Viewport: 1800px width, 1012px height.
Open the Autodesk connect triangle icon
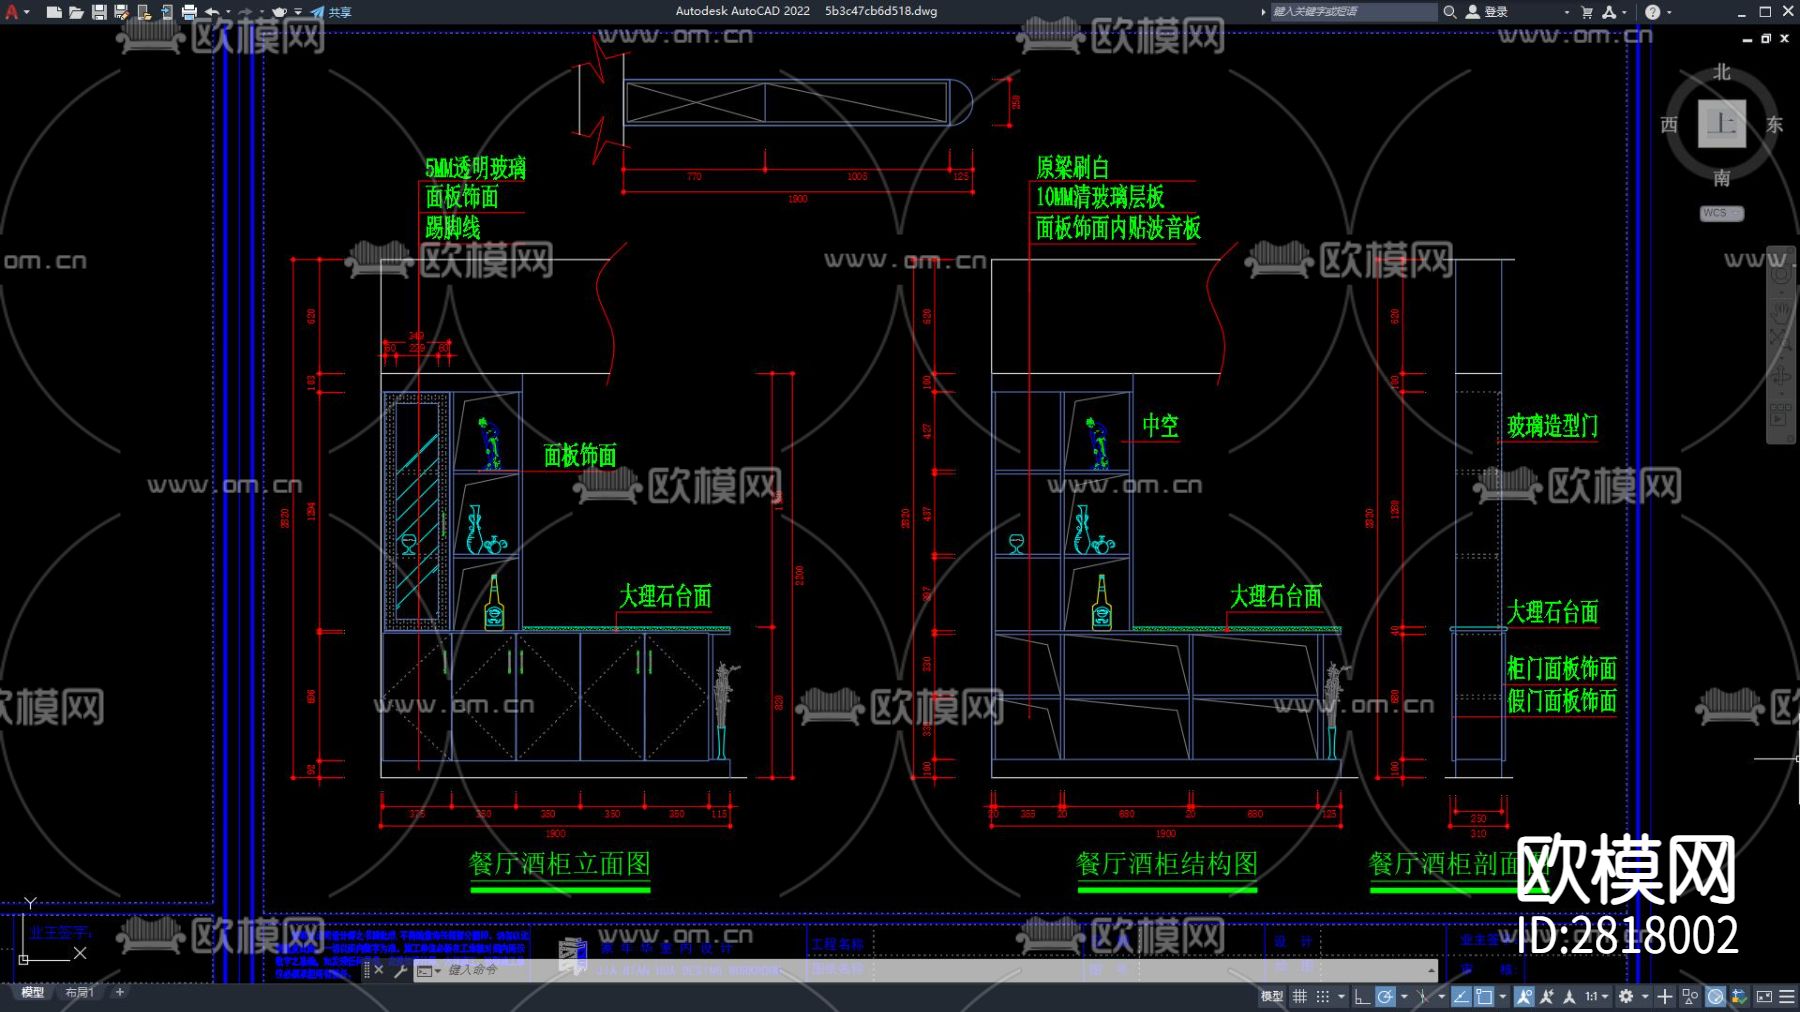click(1609, 12)
